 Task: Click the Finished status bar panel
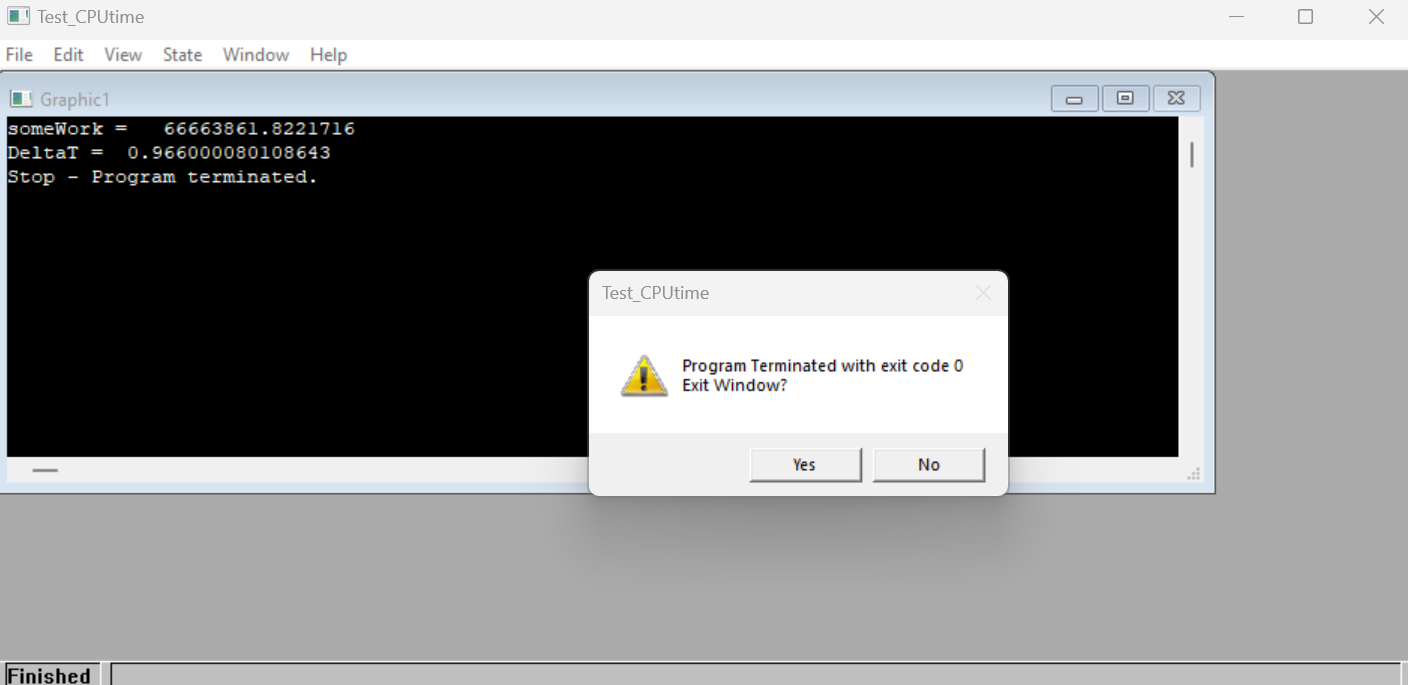(51, 675)
